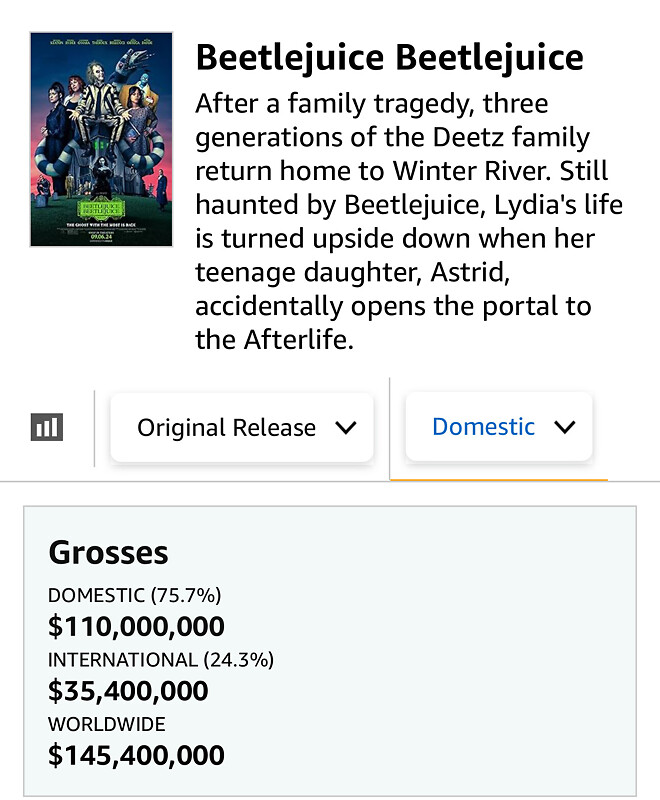
Task: Click the chevron arrow beside Original Release
Action: [x=346, y=428]
